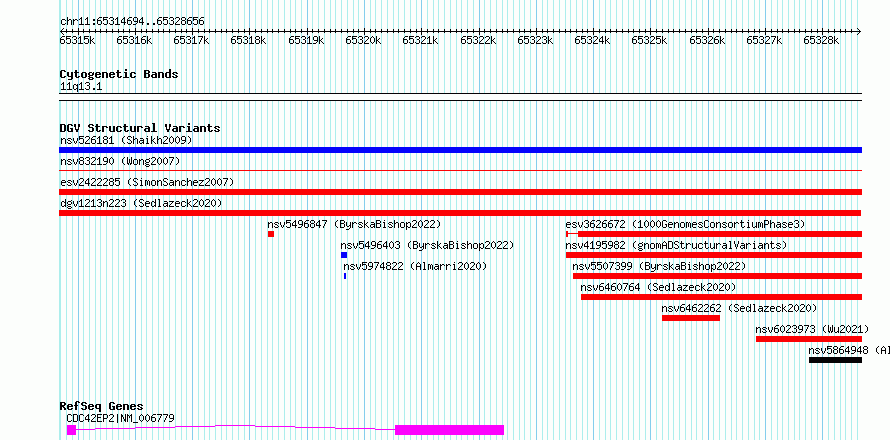Image resolution: width=890 pixels, height=440 pixels.
Task: Click the small magenta CDC42EP2 first exon
Action: (x=71, y=430)
